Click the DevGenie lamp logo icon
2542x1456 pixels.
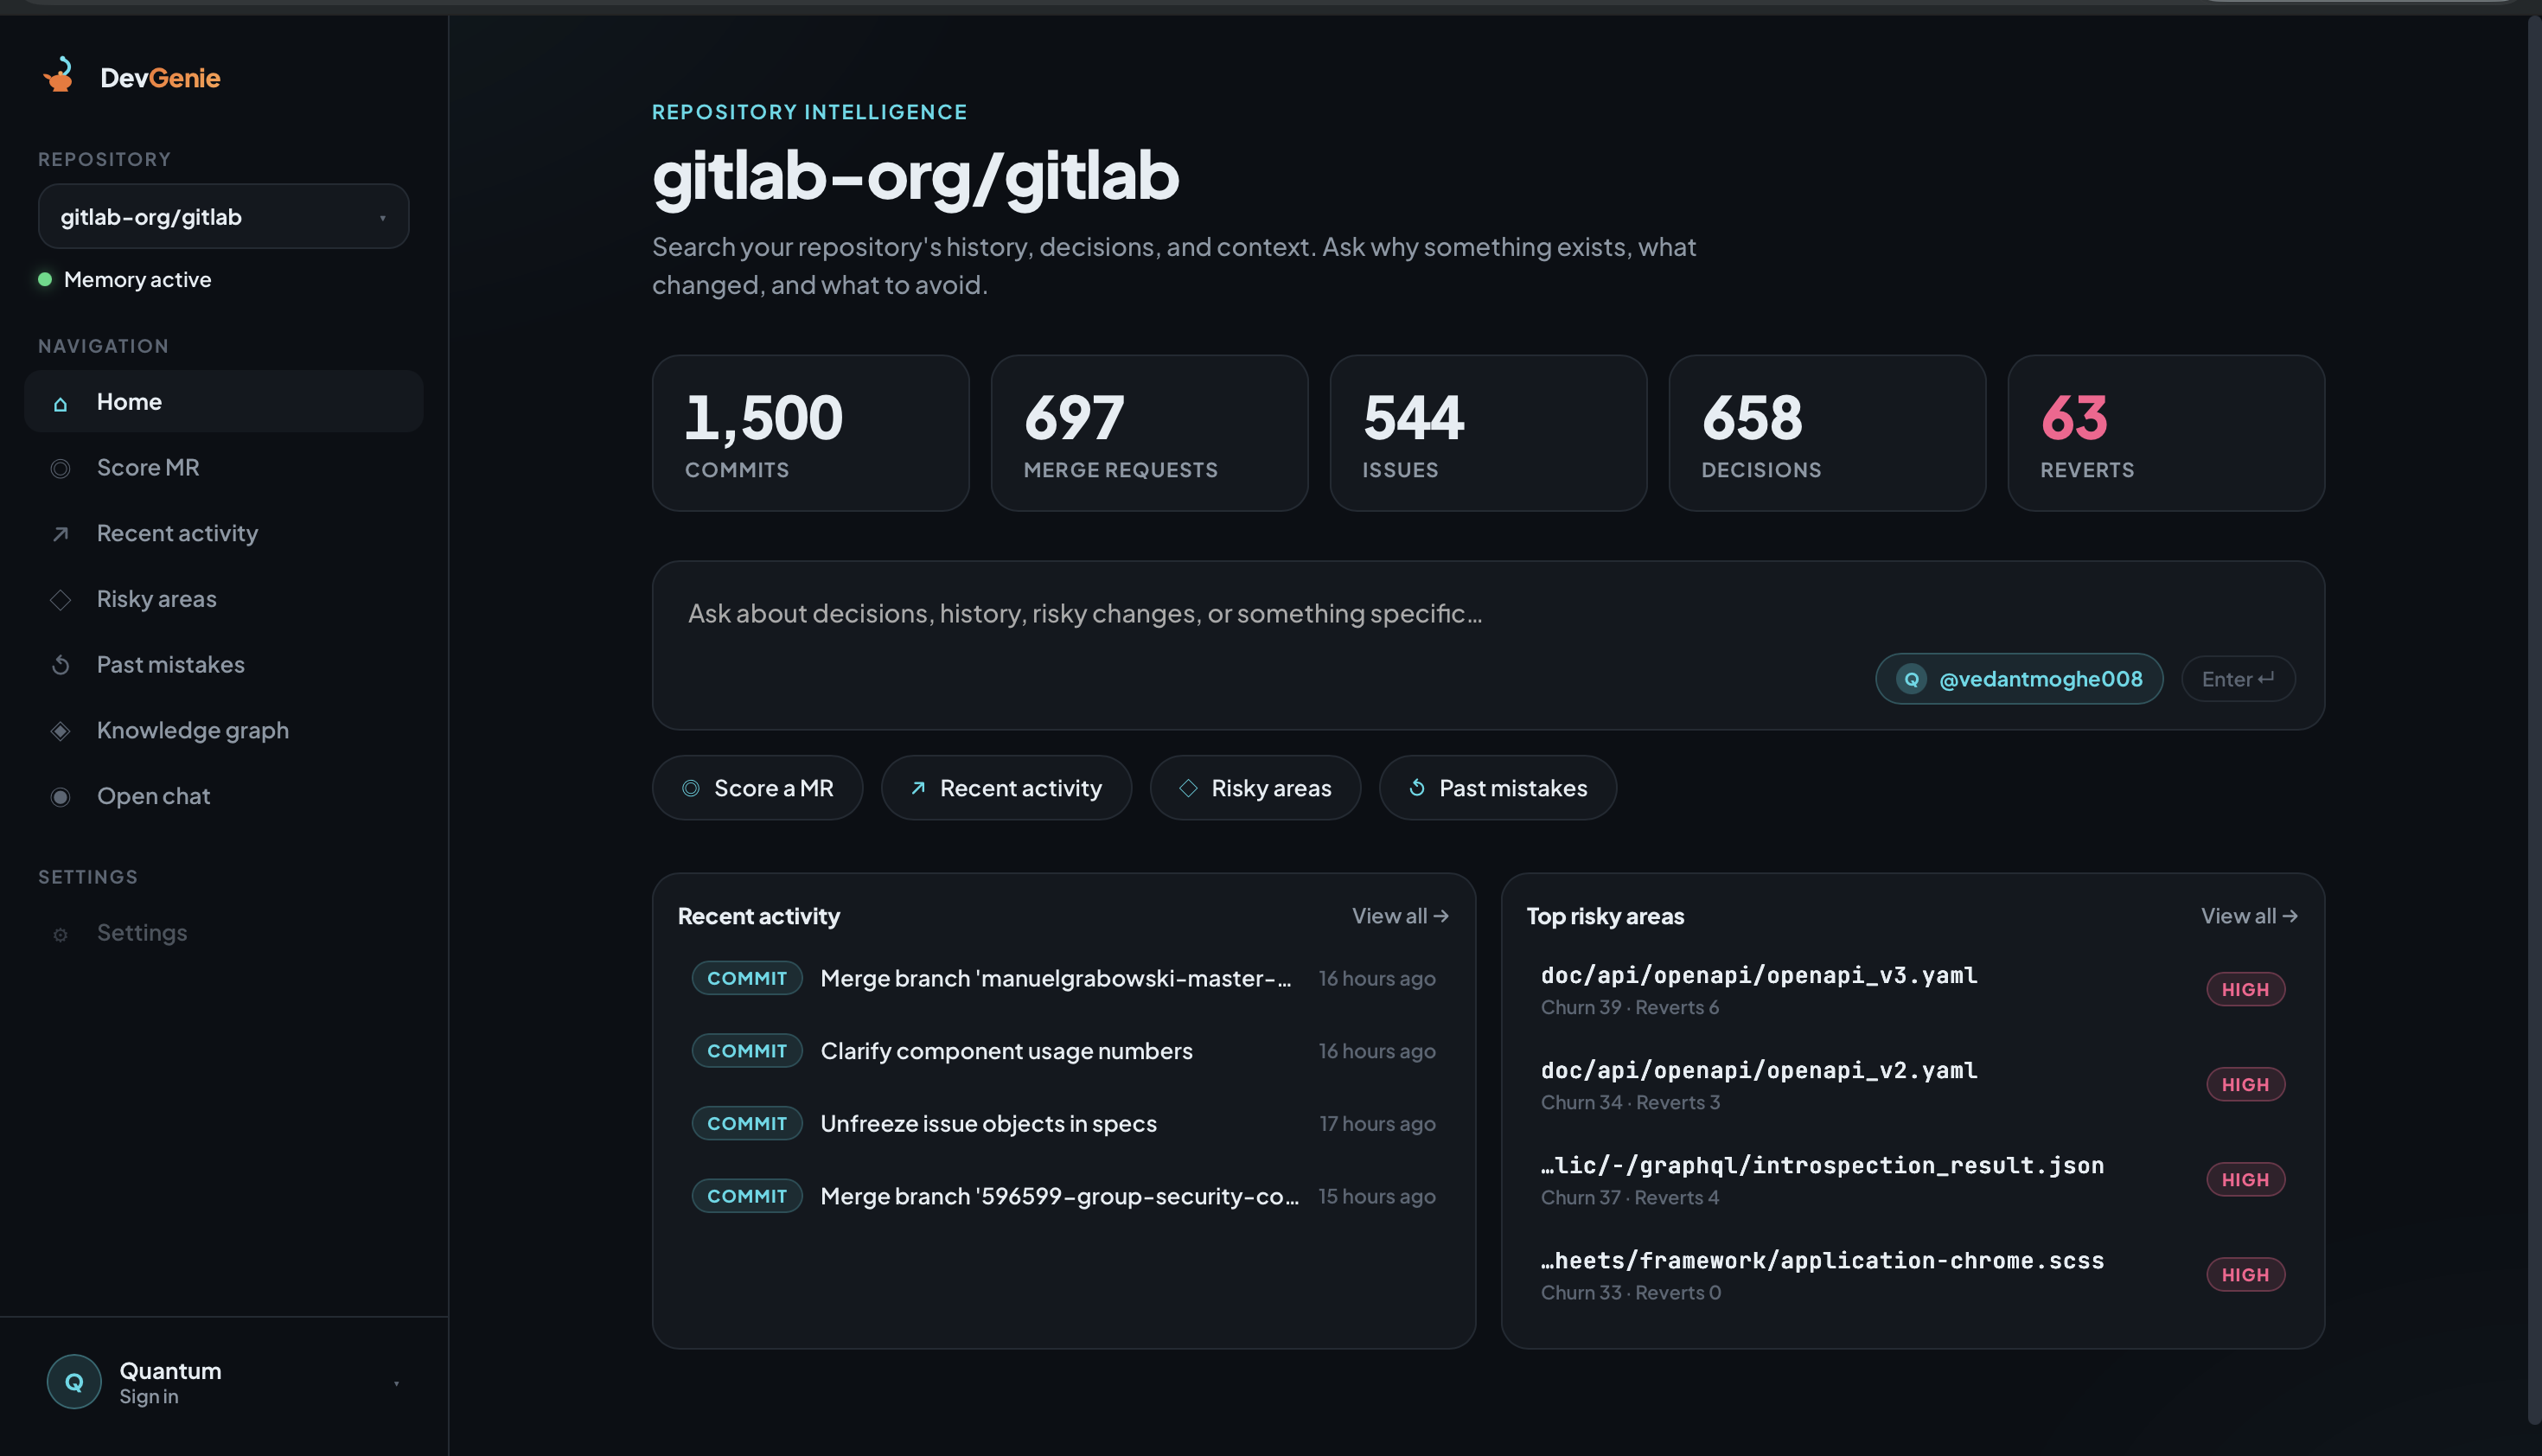[x=59, y=76]
